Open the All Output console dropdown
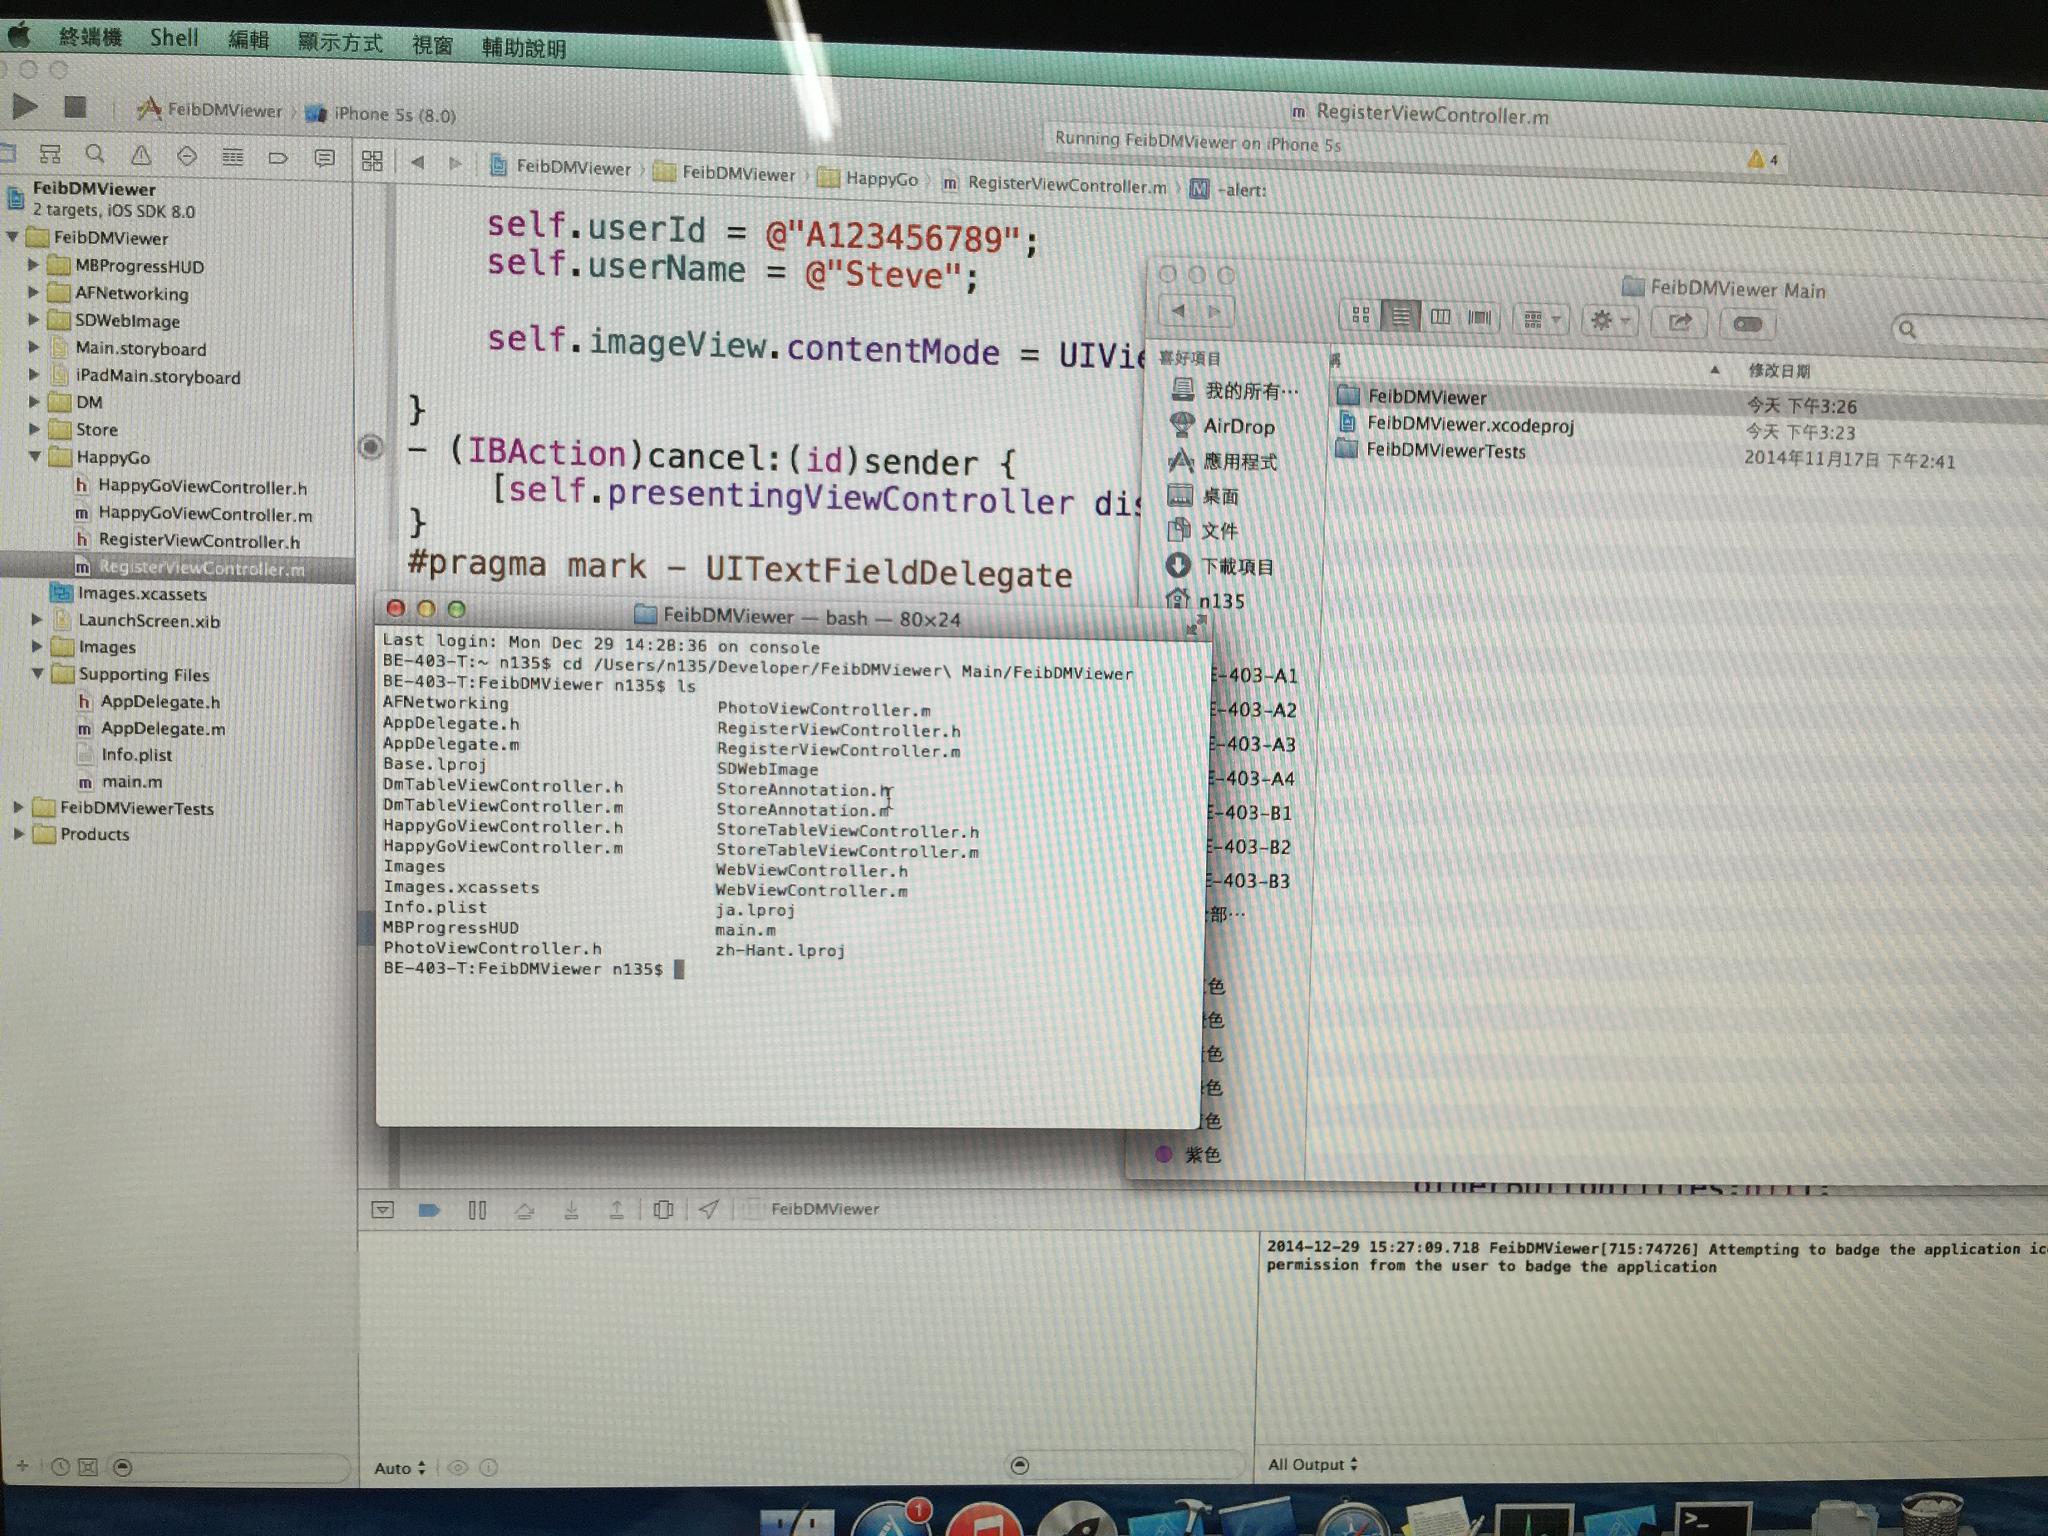This screenshot has width=2048, height=1536. pos(1313,1464)
